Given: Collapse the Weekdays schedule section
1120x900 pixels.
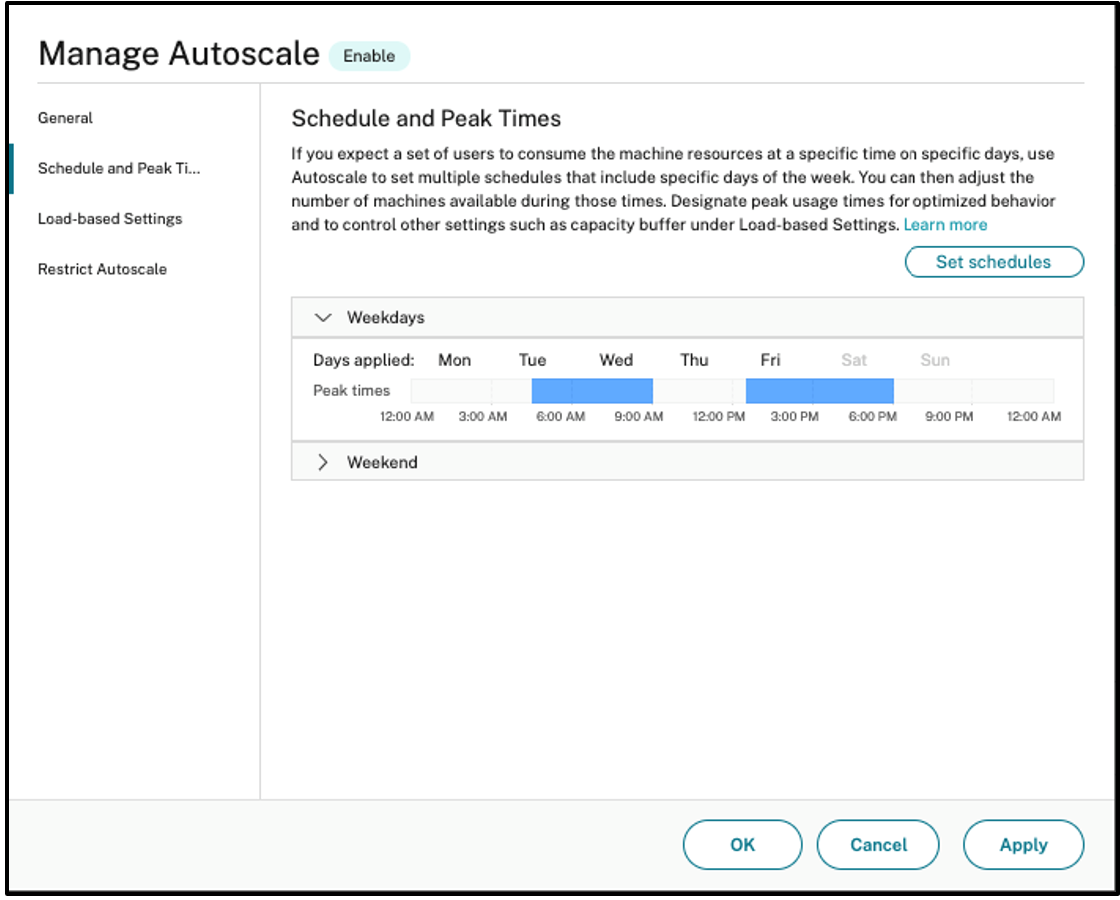Looking at the screenshot, I should click(323, 317).
